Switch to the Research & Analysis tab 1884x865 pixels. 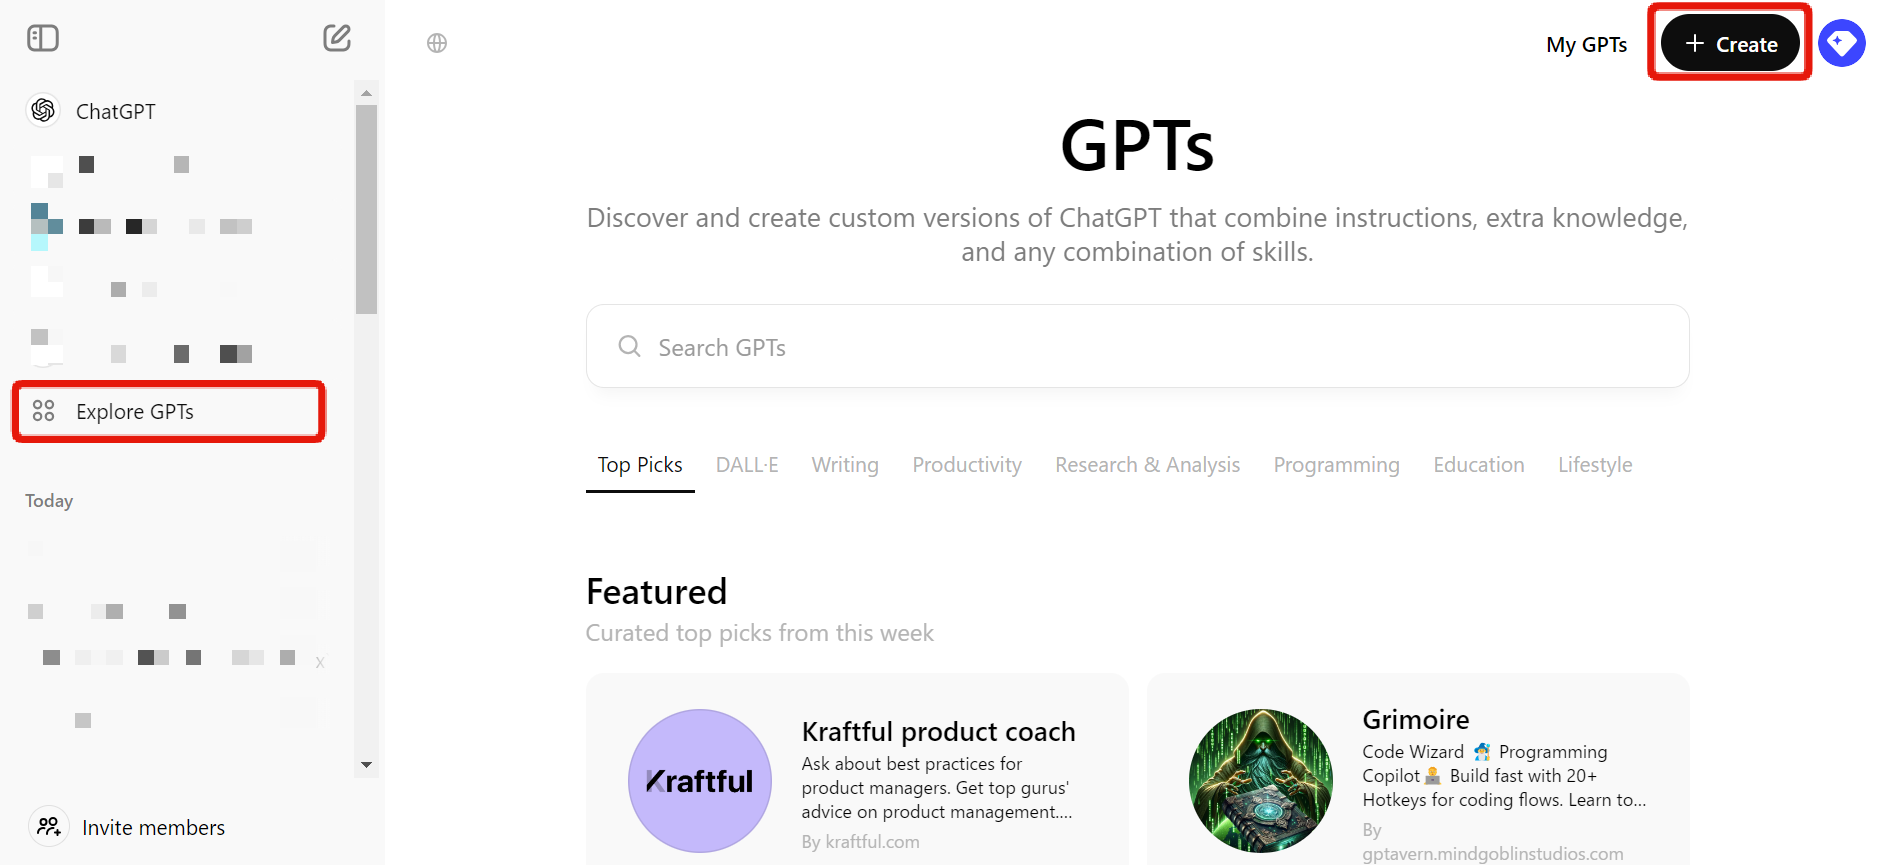point(1148,465)
